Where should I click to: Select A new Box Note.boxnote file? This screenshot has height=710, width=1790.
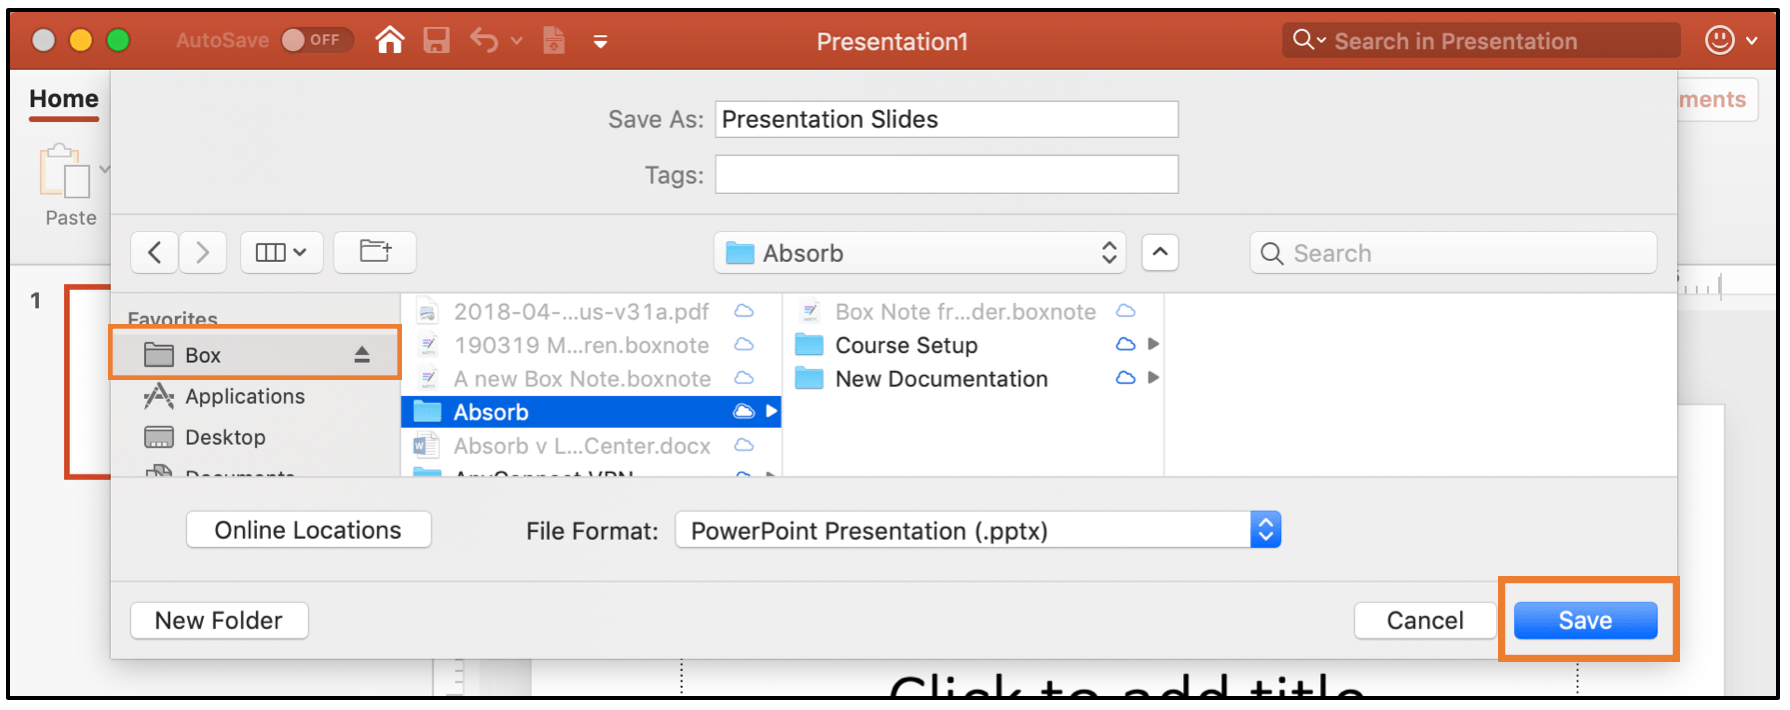click(x=590, y=379)
